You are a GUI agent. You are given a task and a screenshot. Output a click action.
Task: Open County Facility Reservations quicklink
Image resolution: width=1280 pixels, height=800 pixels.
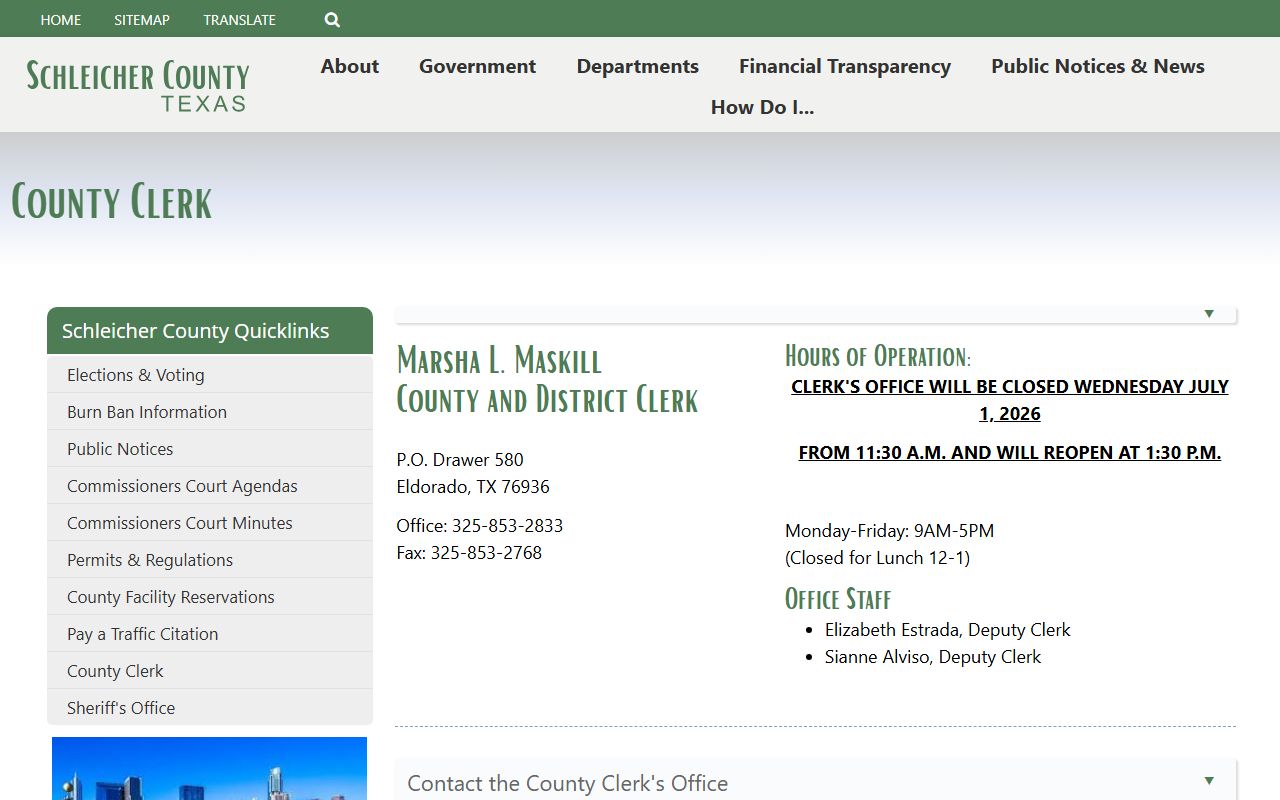tap(210, 597)
